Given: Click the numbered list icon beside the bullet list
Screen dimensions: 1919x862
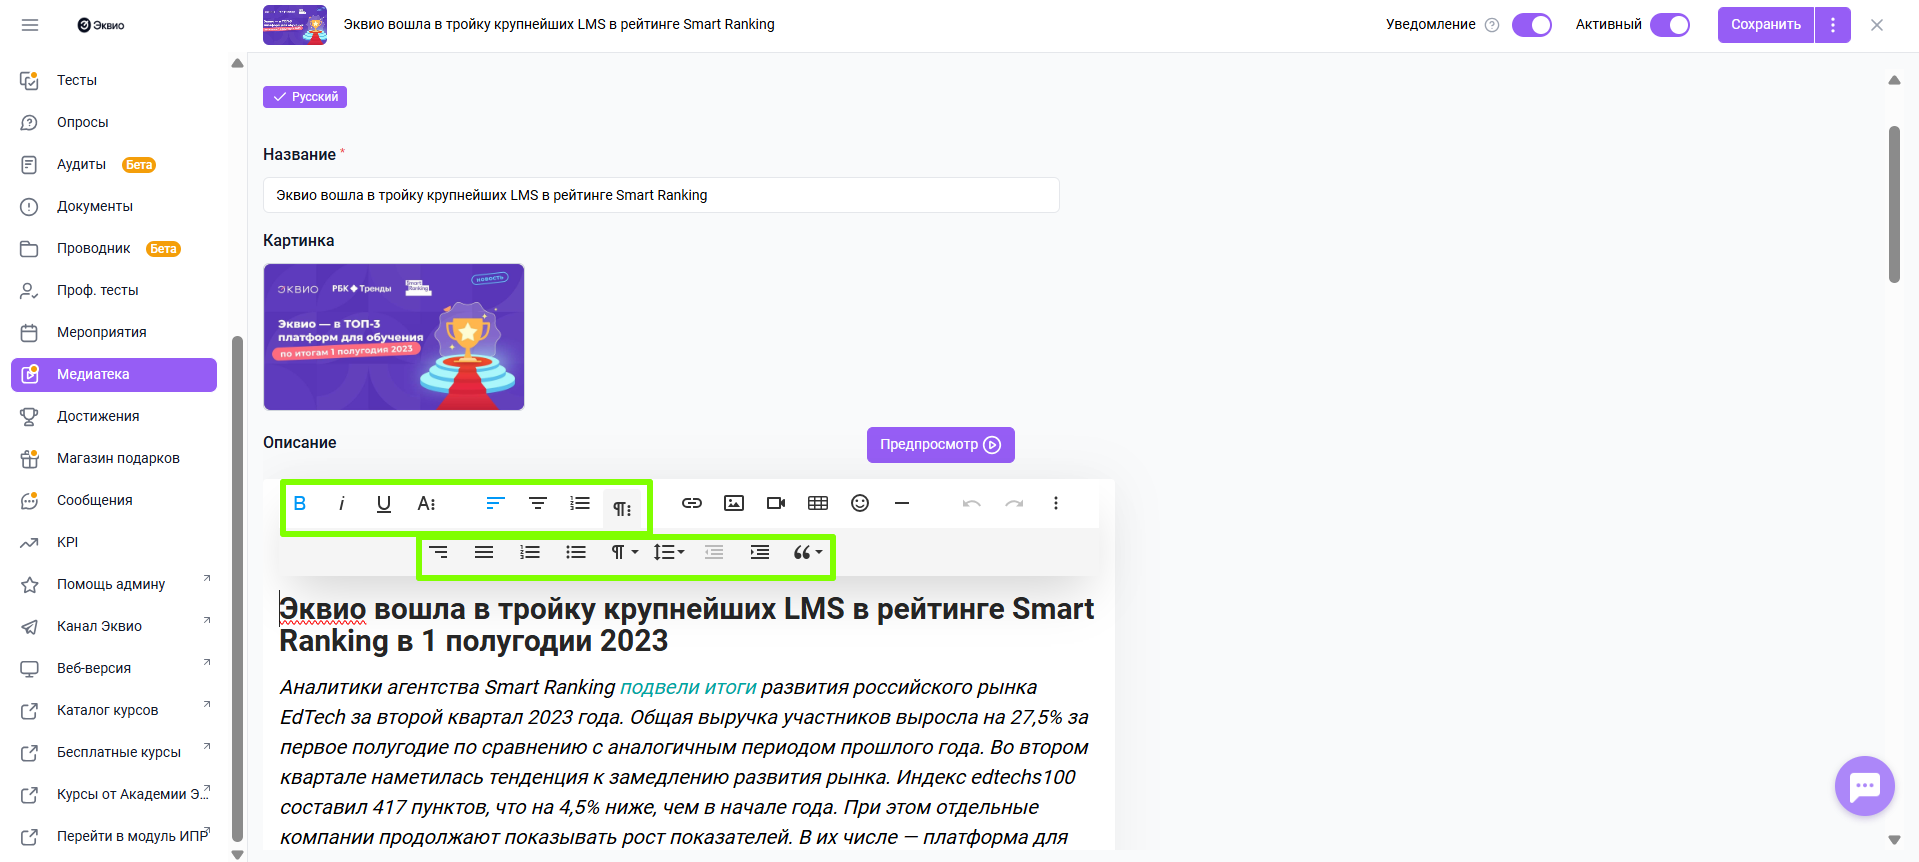Looking at the screenshot, I should (x=530, y=552).
